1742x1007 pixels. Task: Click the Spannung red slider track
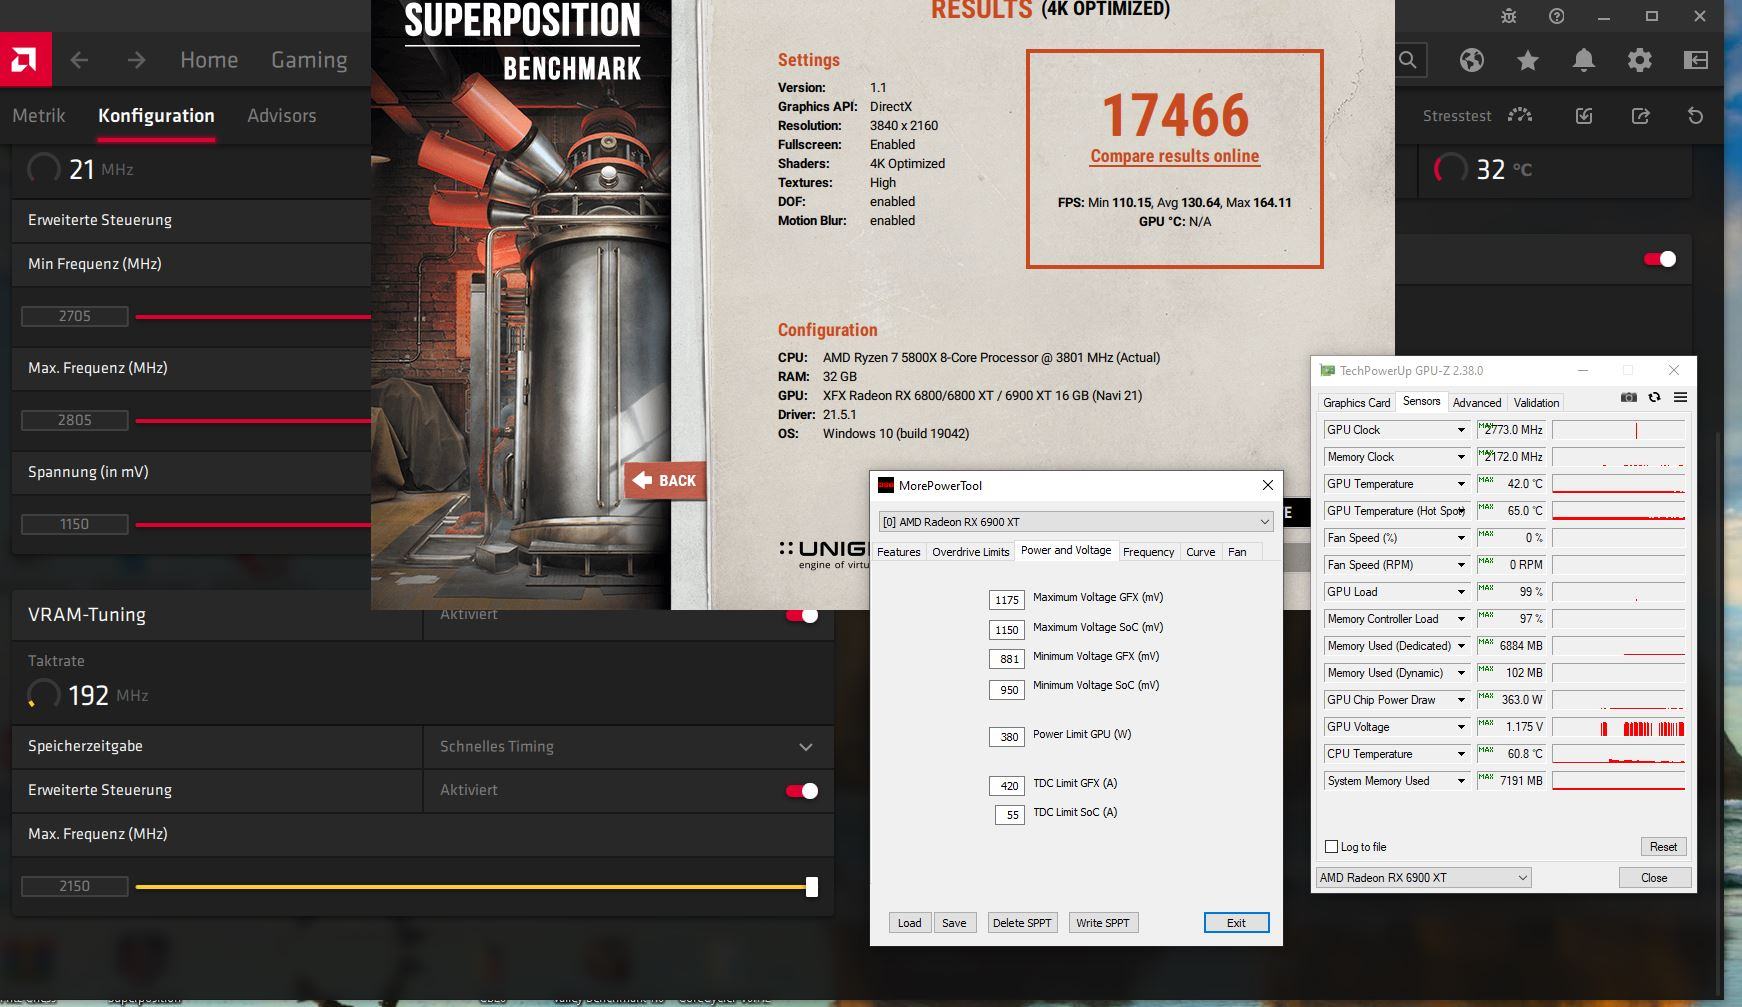point(253,524)
